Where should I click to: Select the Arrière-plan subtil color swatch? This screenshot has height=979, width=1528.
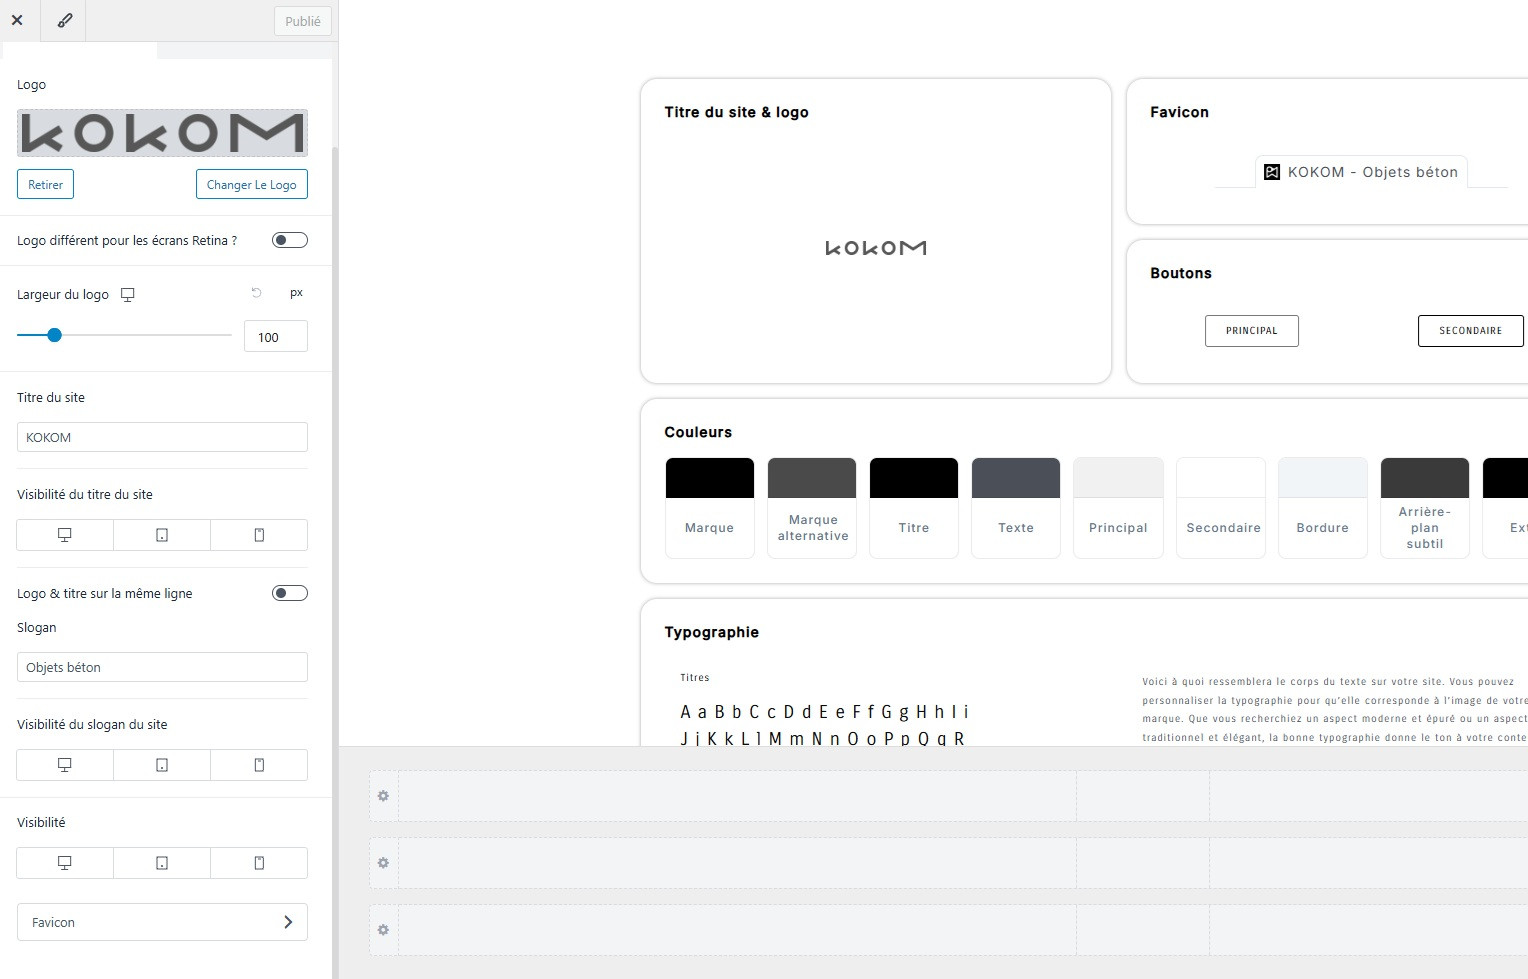(x=1425, y=508)
